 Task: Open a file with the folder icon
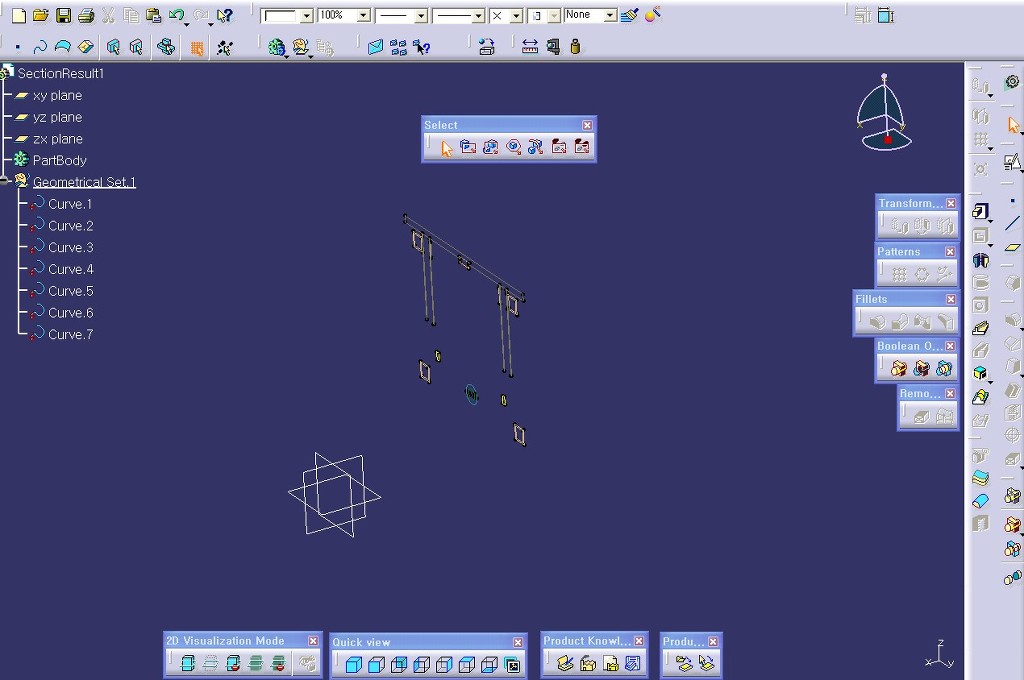click(x=41, y=16)
